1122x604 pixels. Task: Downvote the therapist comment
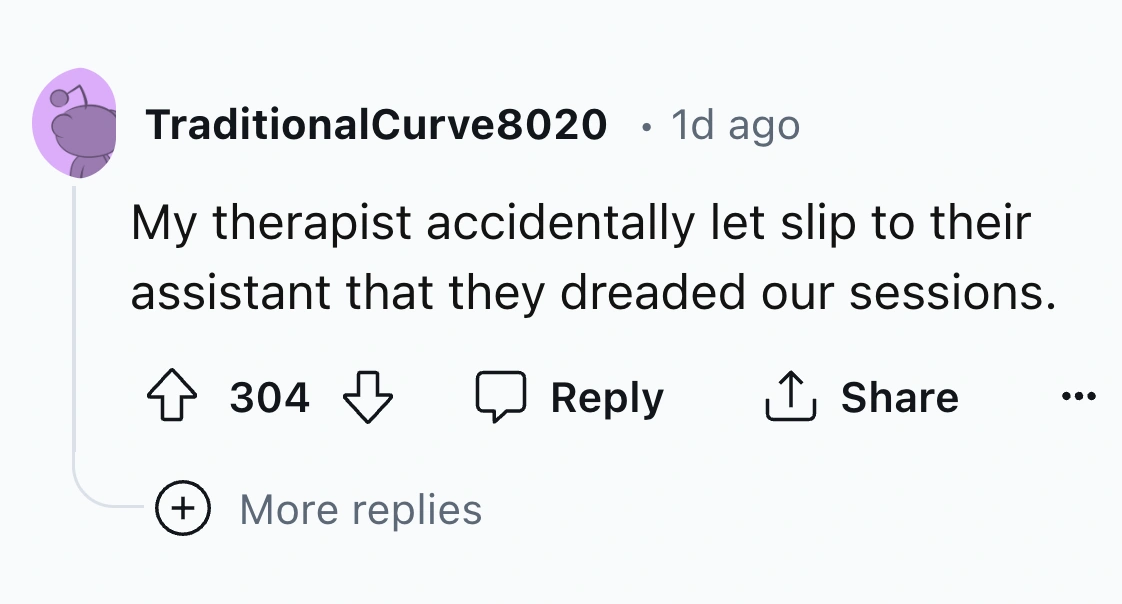click(x=367, y=398)
